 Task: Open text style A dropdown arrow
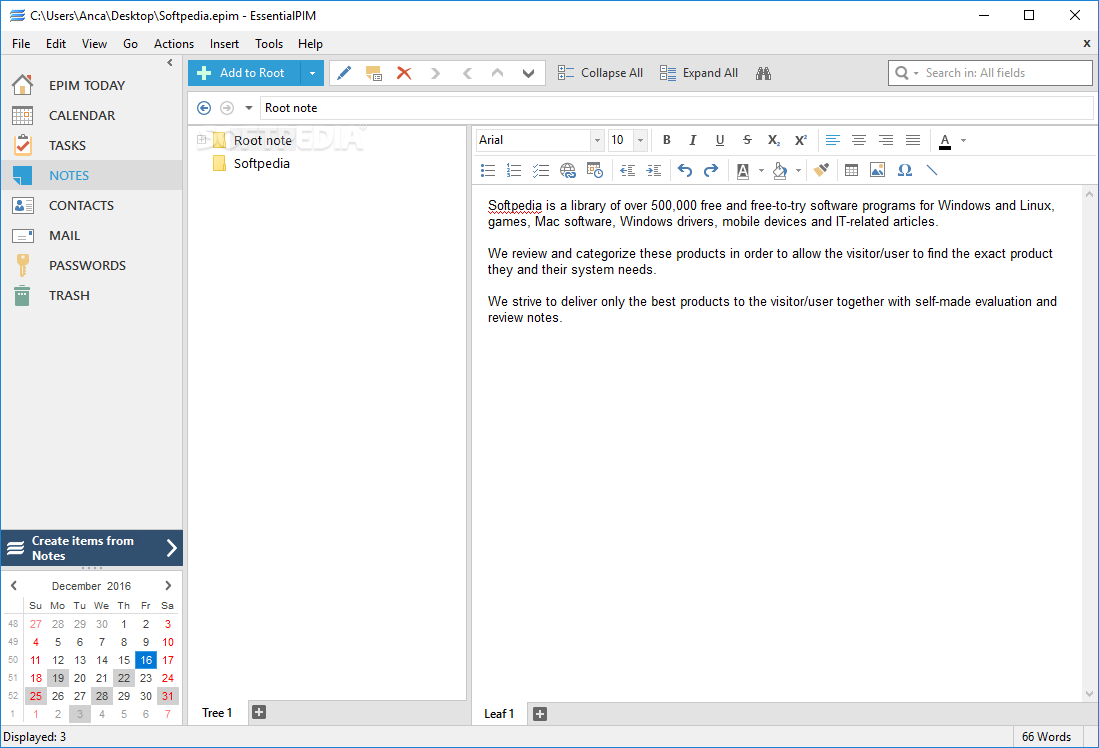point(761,170)
